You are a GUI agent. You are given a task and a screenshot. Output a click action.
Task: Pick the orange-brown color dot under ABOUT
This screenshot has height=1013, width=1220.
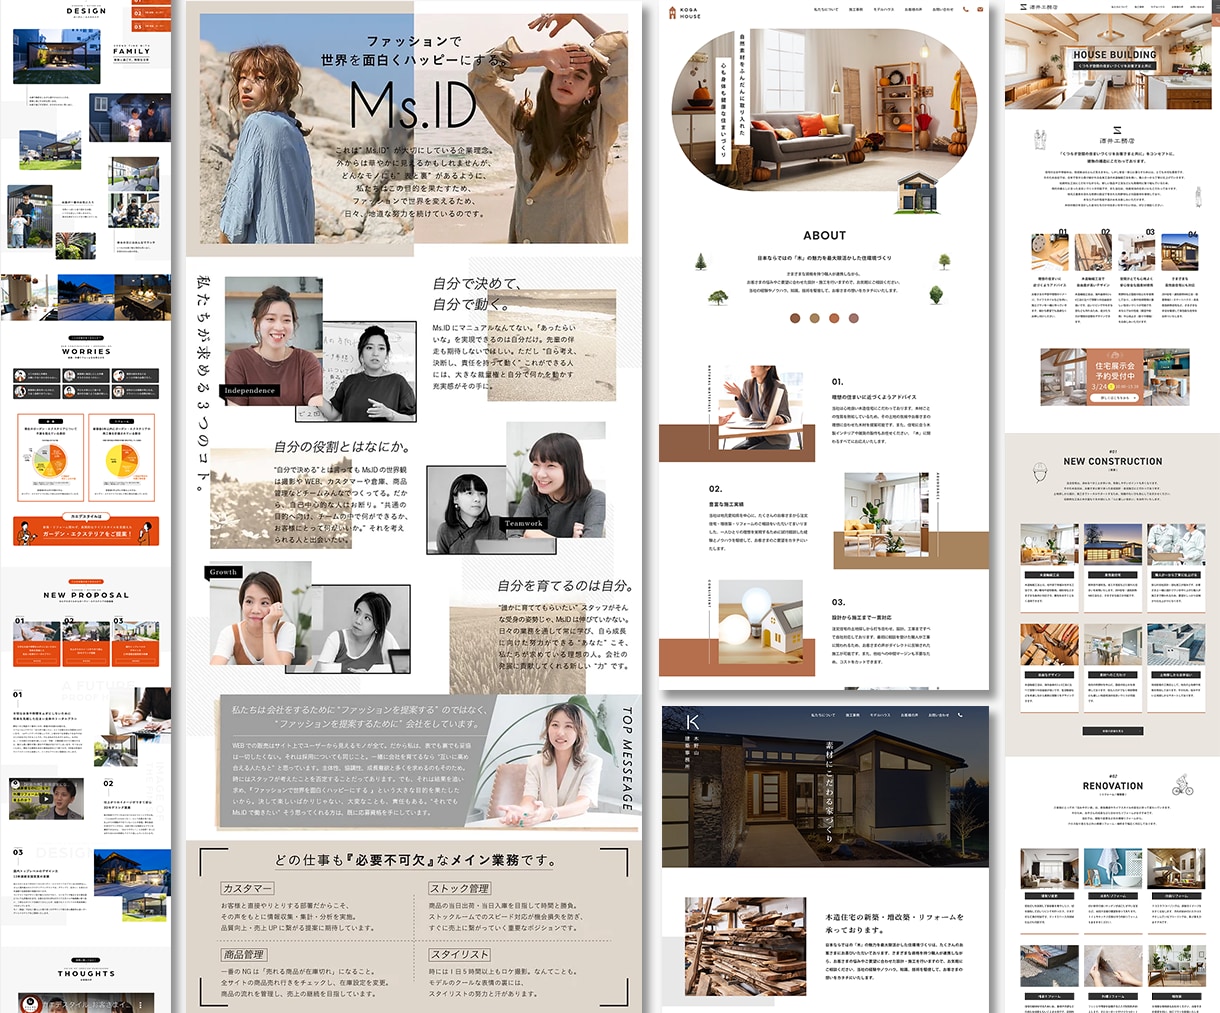[834, 318]
